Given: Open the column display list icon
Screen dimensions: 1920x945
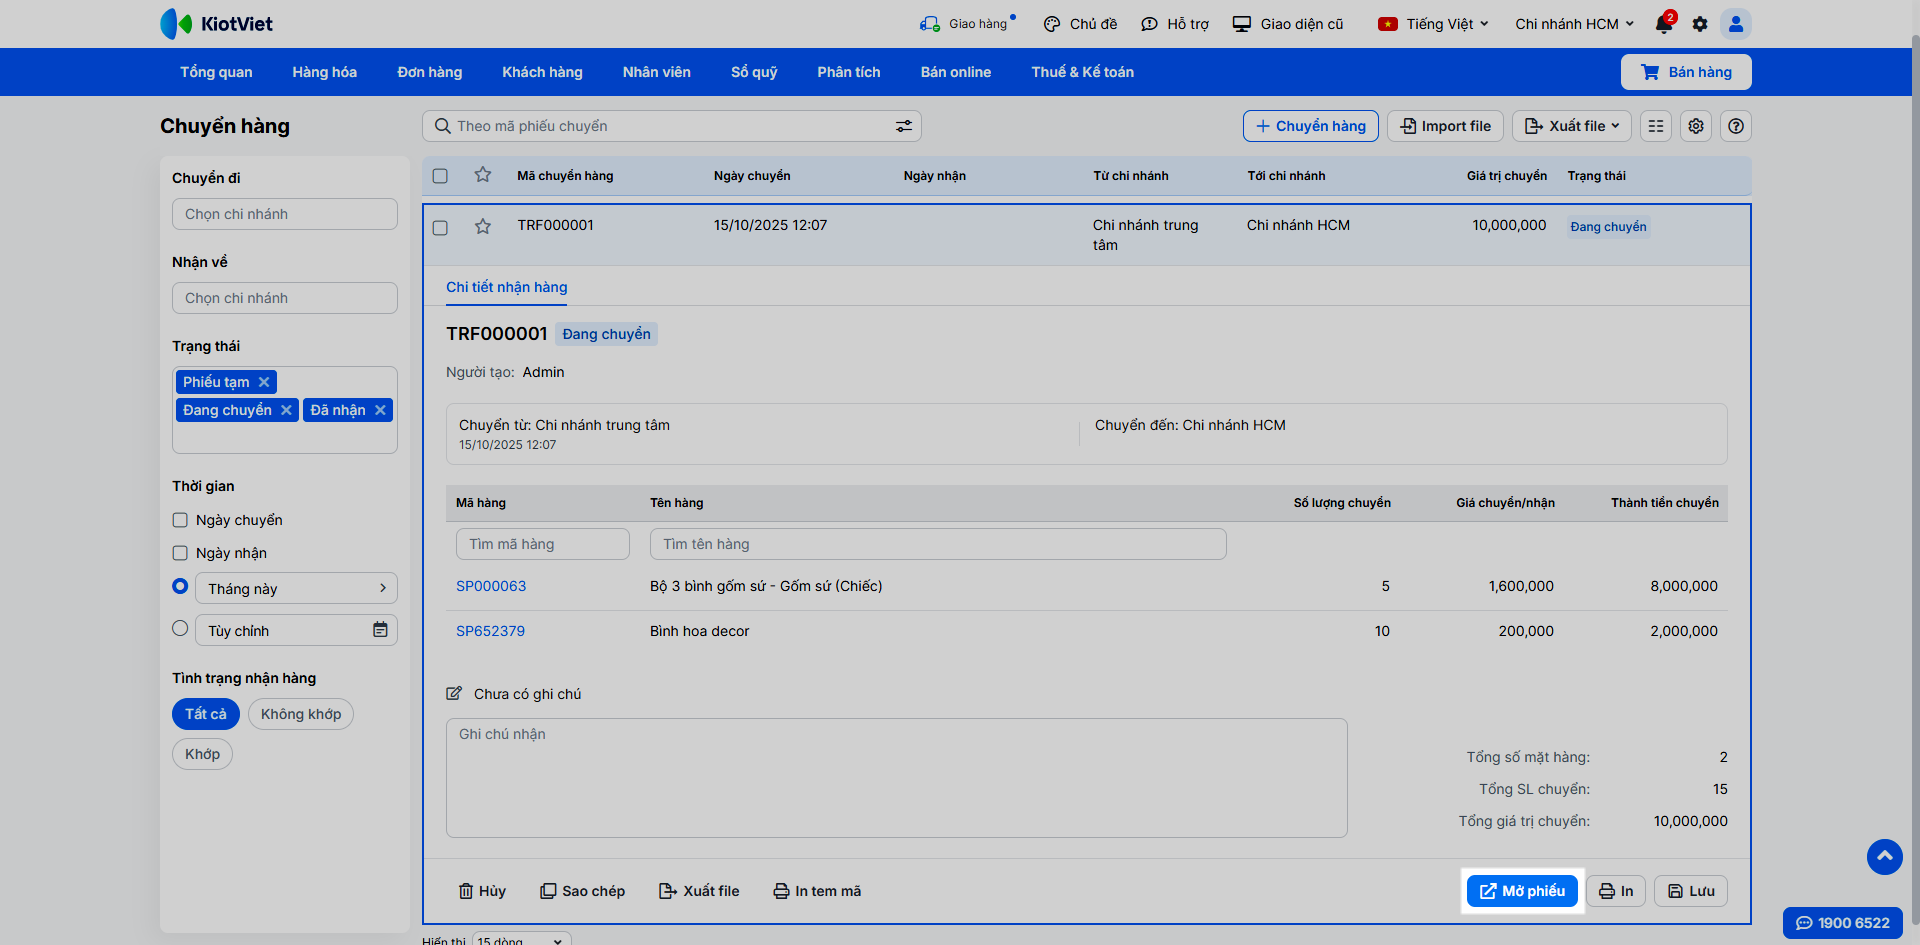Looking at the screenshot, I should [1656, 126].
